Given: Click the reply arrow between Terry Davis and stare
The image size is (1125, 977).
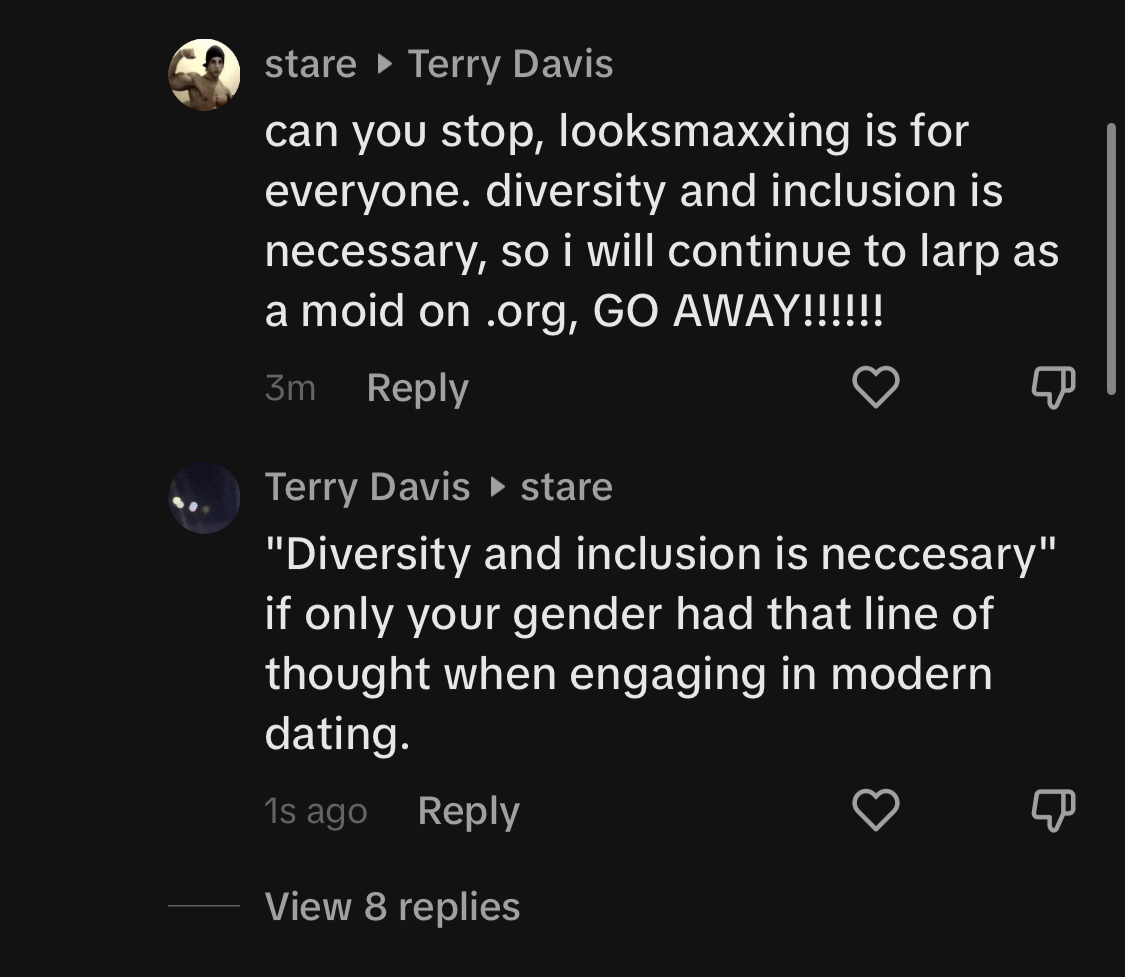Looking at the screenshot, I should click(x=497, y=488).
